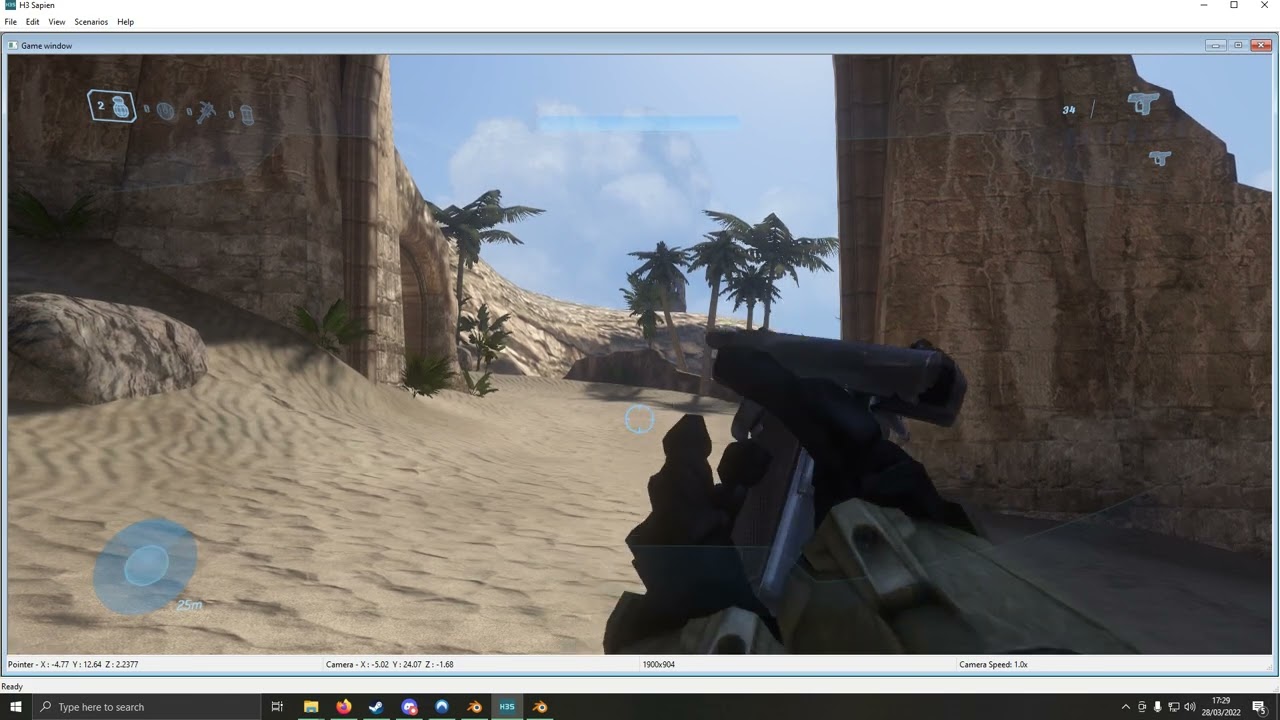Open the View menu
Viewport: 1280px width, 720px height.
tap(57, 22)
